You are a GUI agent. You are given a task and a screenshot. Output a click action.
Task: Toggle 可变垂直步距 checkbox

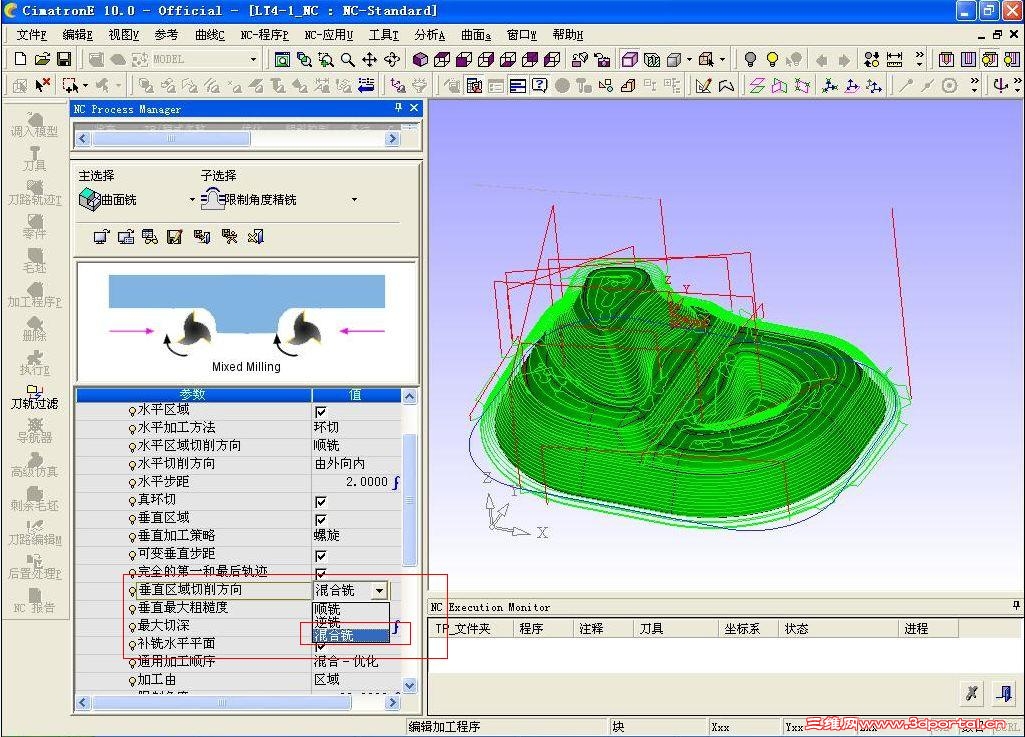tap(320, 555)
